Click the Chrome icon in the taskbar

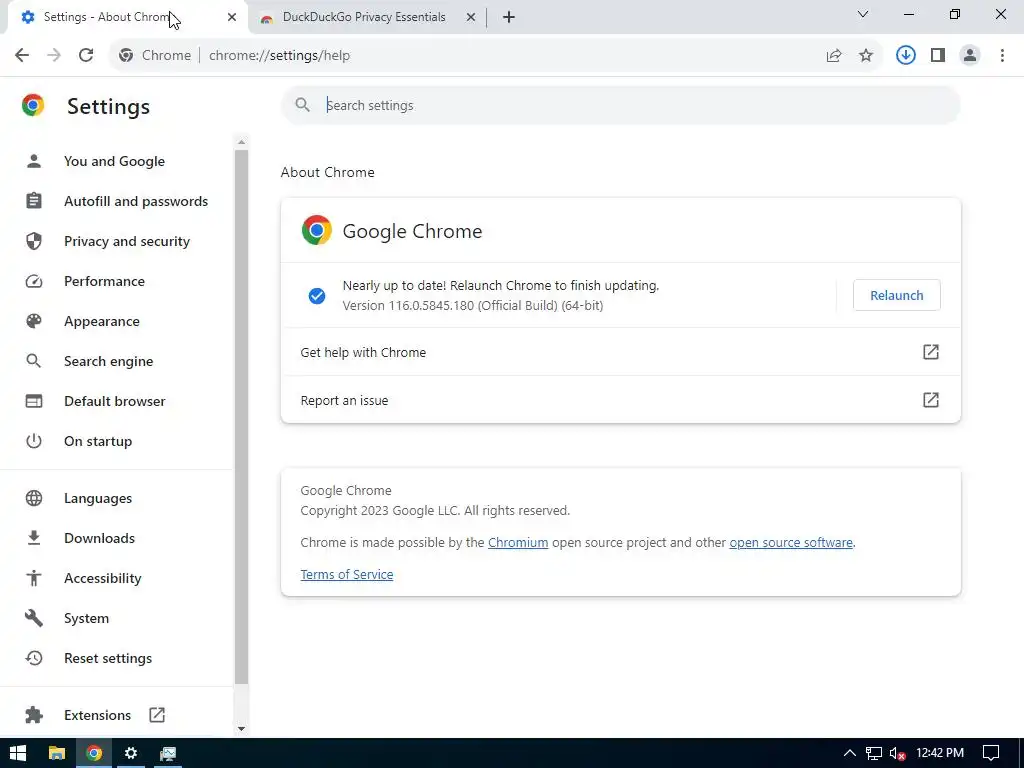tap(94, 753)
